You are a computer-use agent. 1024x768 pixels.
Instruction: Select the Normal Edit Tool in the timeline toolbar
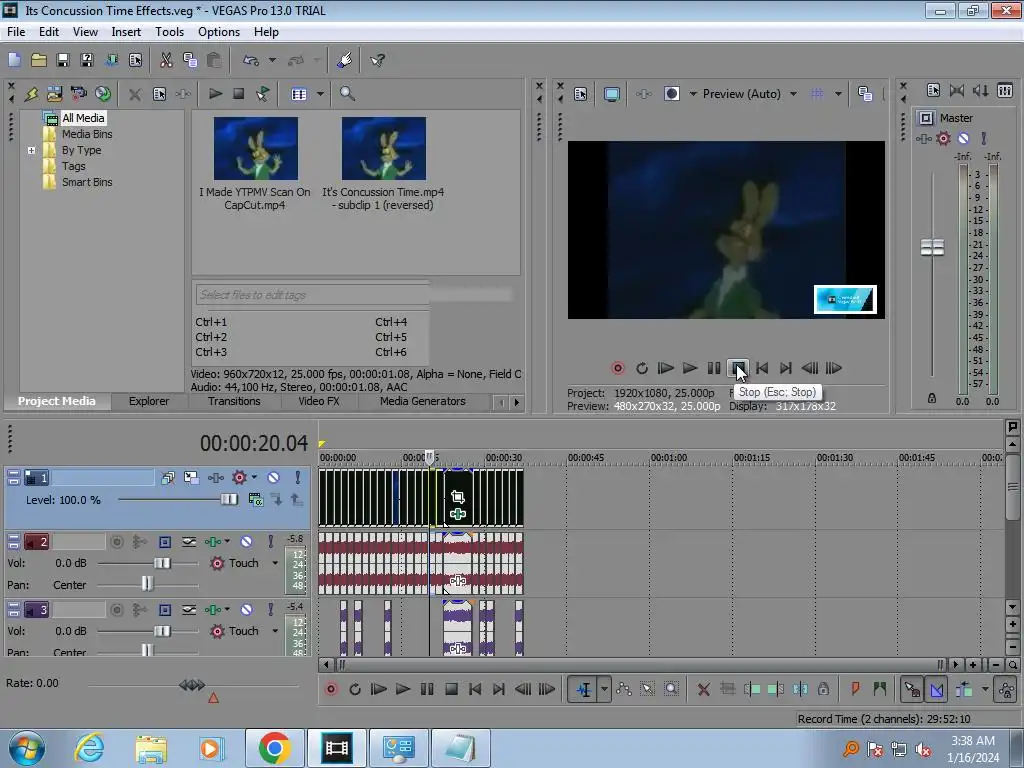584,689
